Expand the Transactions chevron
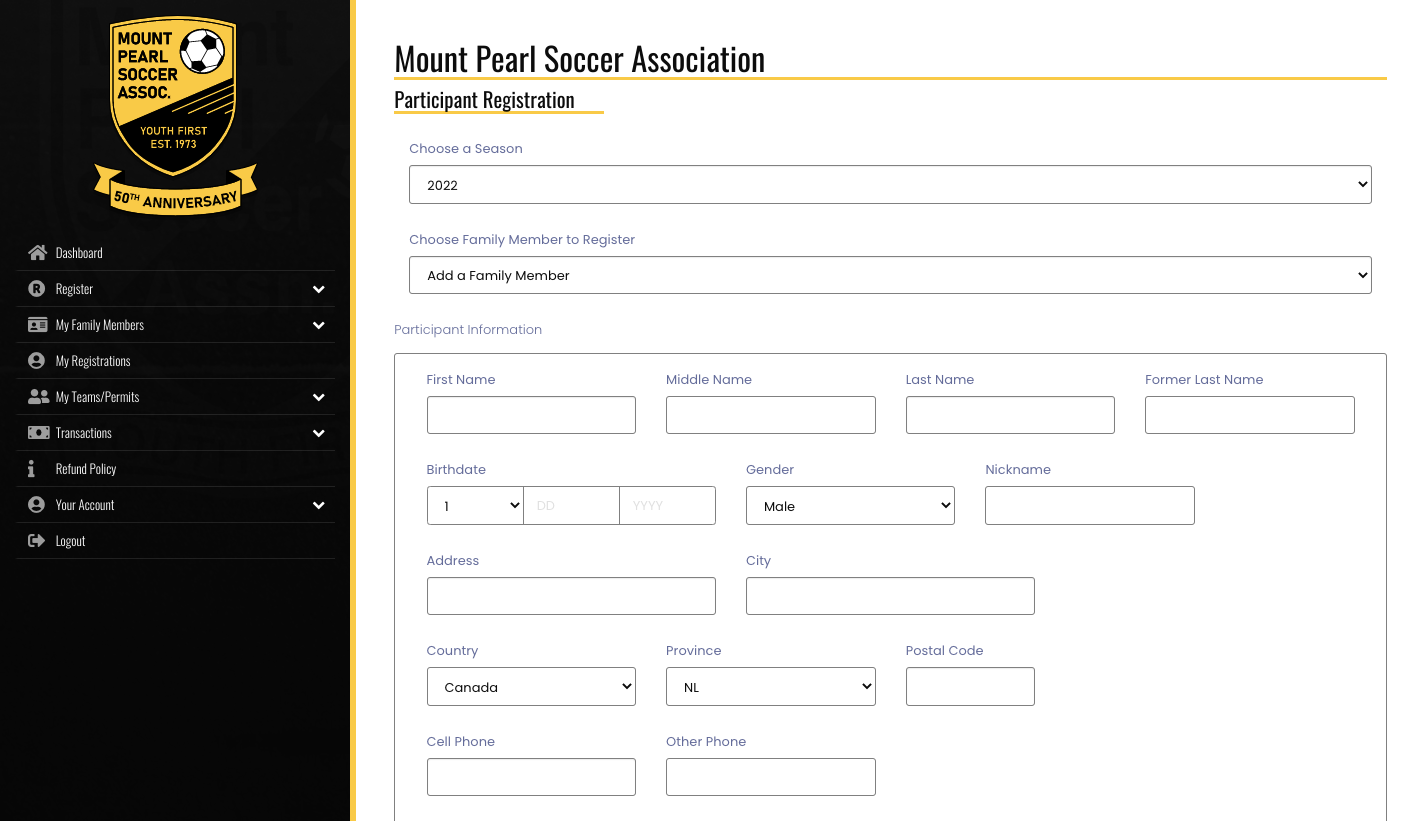 pos(319,433)
